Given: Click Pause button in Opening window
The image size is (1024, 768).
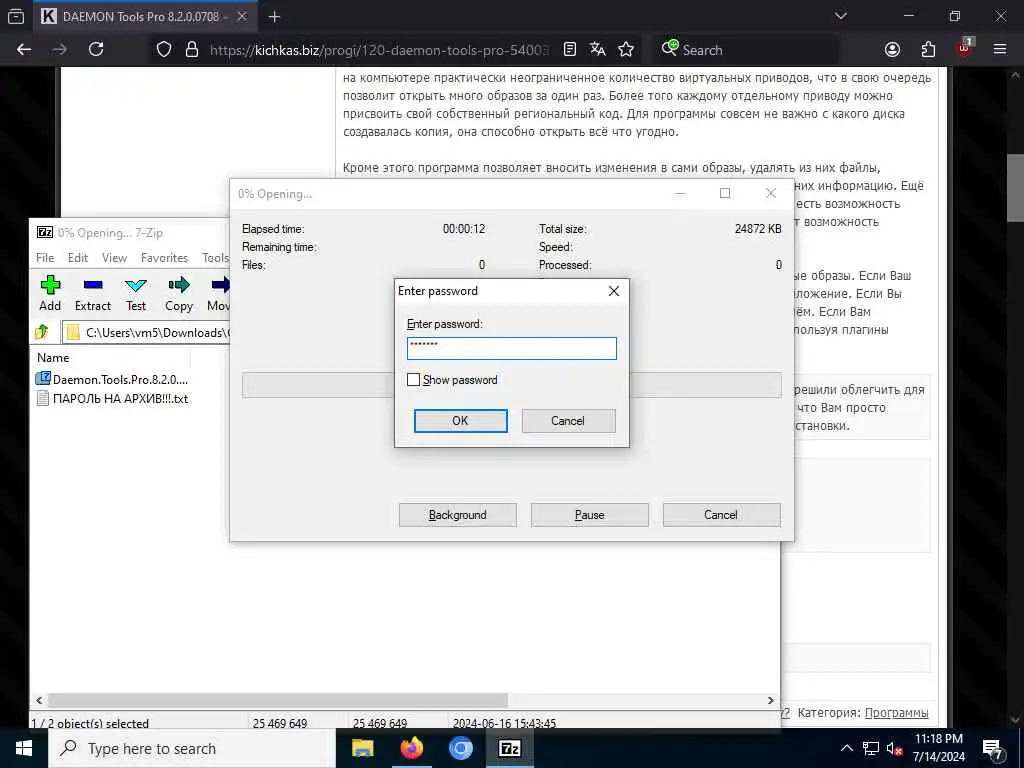Looking at the screenshot, I should 590,515.
